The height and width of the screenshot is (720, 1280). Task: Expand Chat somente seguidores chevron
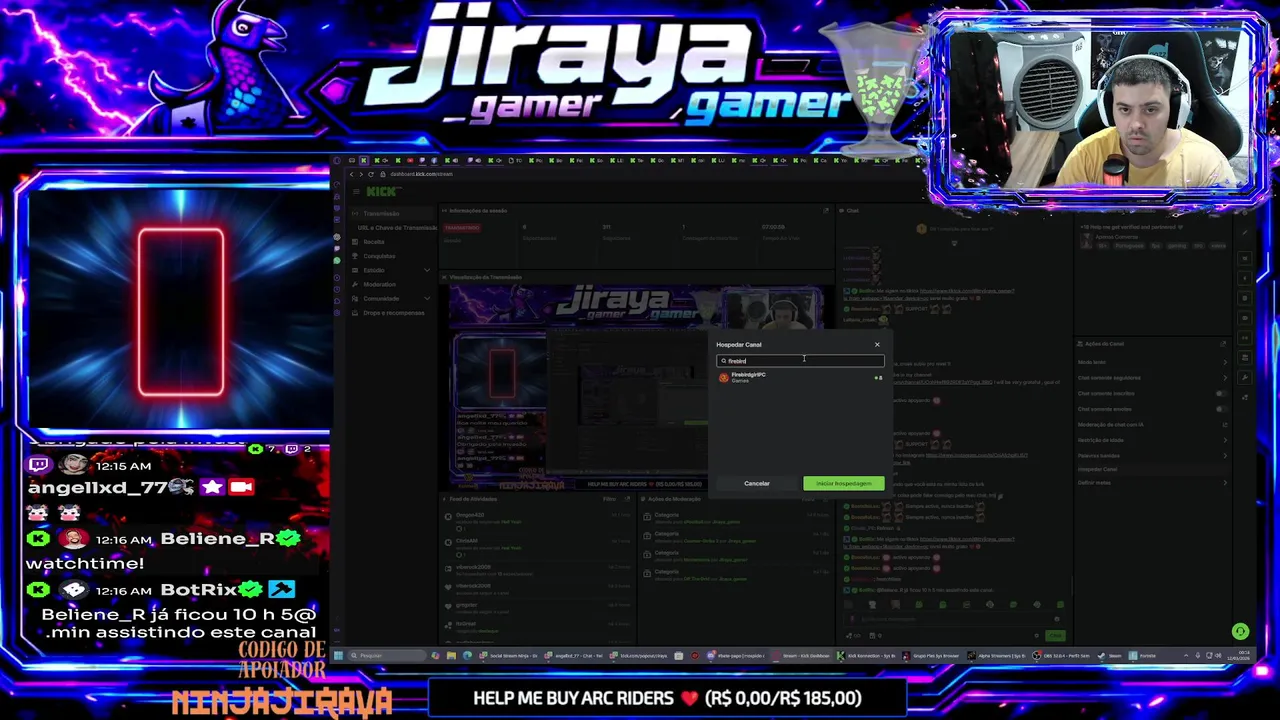pos(1225,378)
